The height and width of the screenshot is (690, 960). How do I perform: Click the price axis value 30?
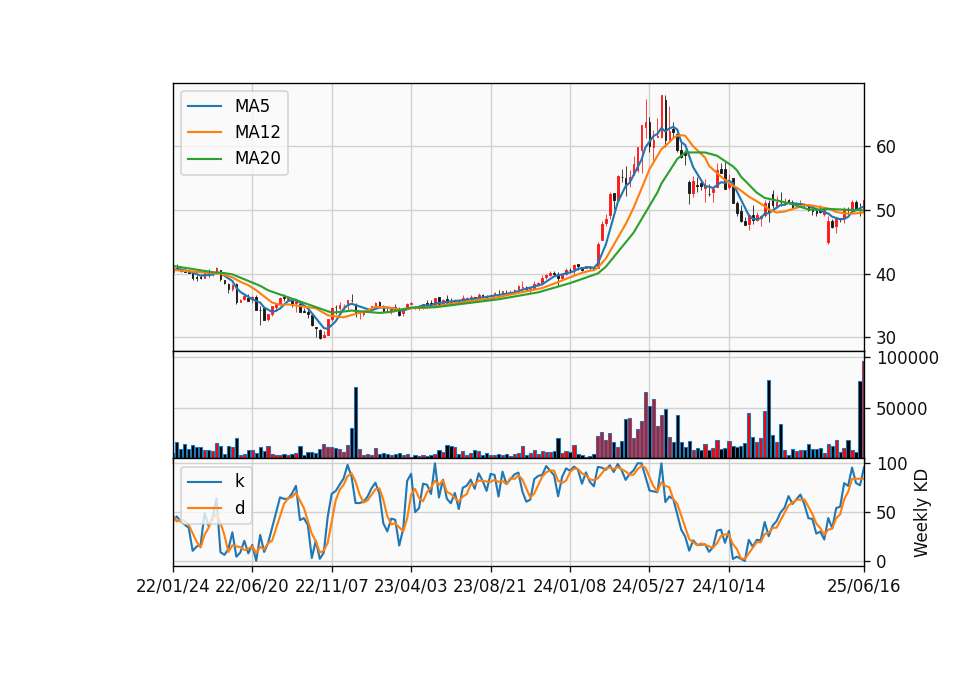click(x=886, y=338)
